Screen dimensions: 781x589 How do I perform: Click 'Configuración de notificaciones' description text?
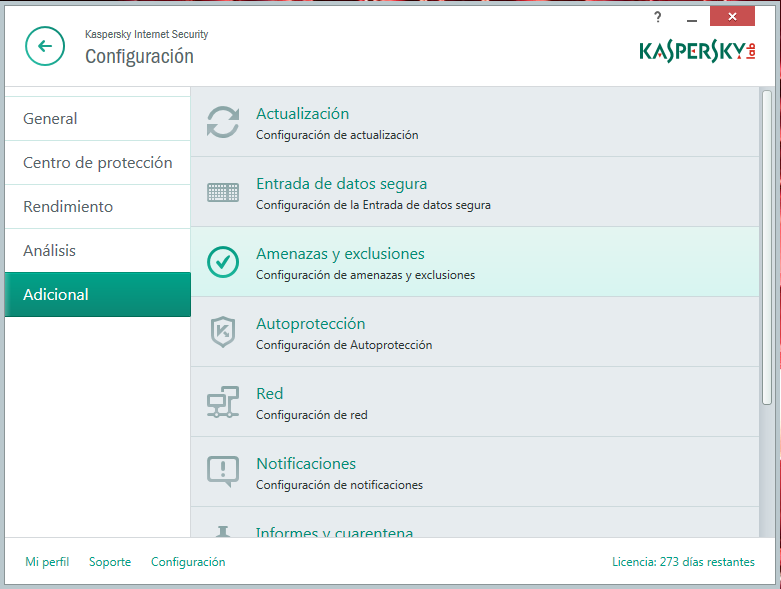[339, 485]
